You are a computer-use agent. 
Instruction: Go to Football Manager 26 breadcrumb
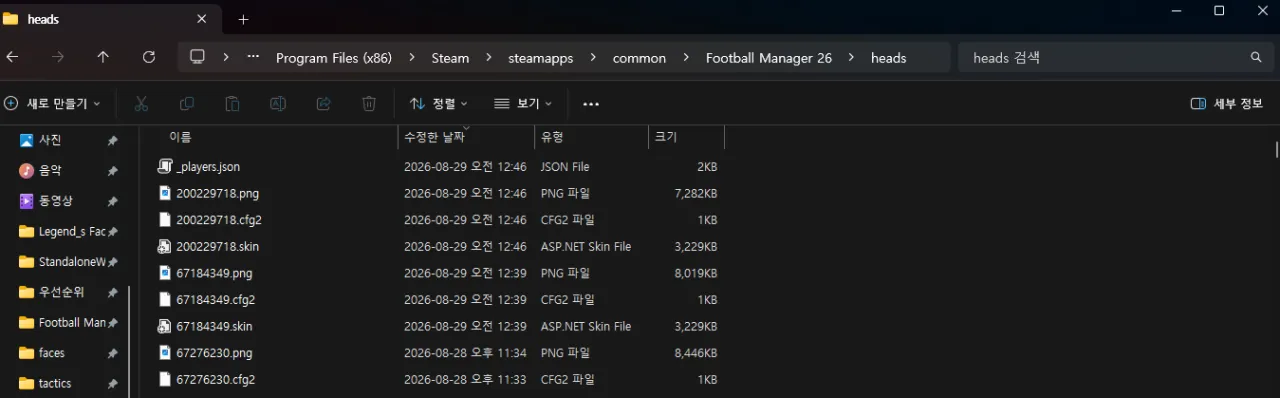click(769, 58)
